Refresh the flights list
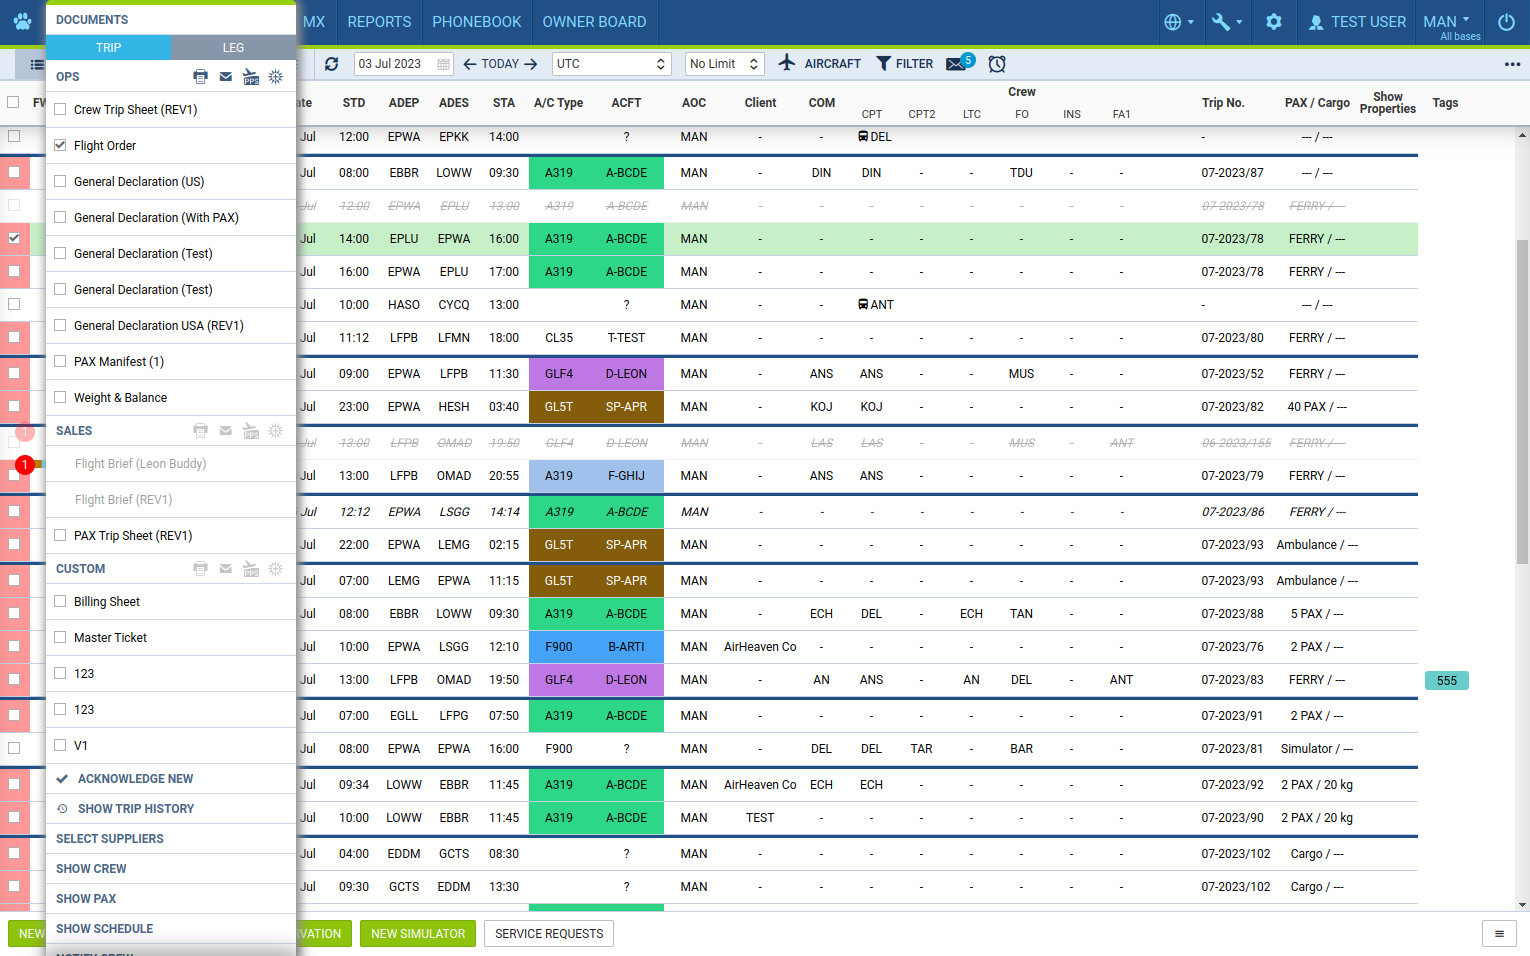The height and width of the screenshot is (956, 1530). 332,64
